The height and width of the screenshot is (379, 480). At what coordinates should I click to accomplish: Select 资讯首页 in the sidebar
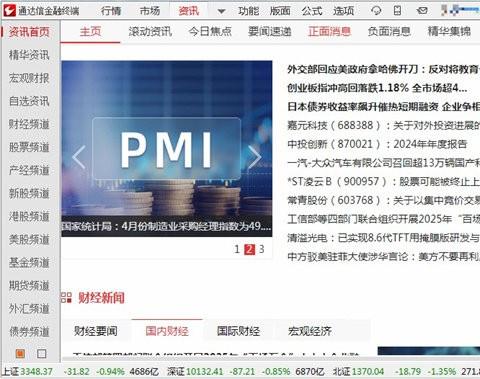click(x=29, y=32)
